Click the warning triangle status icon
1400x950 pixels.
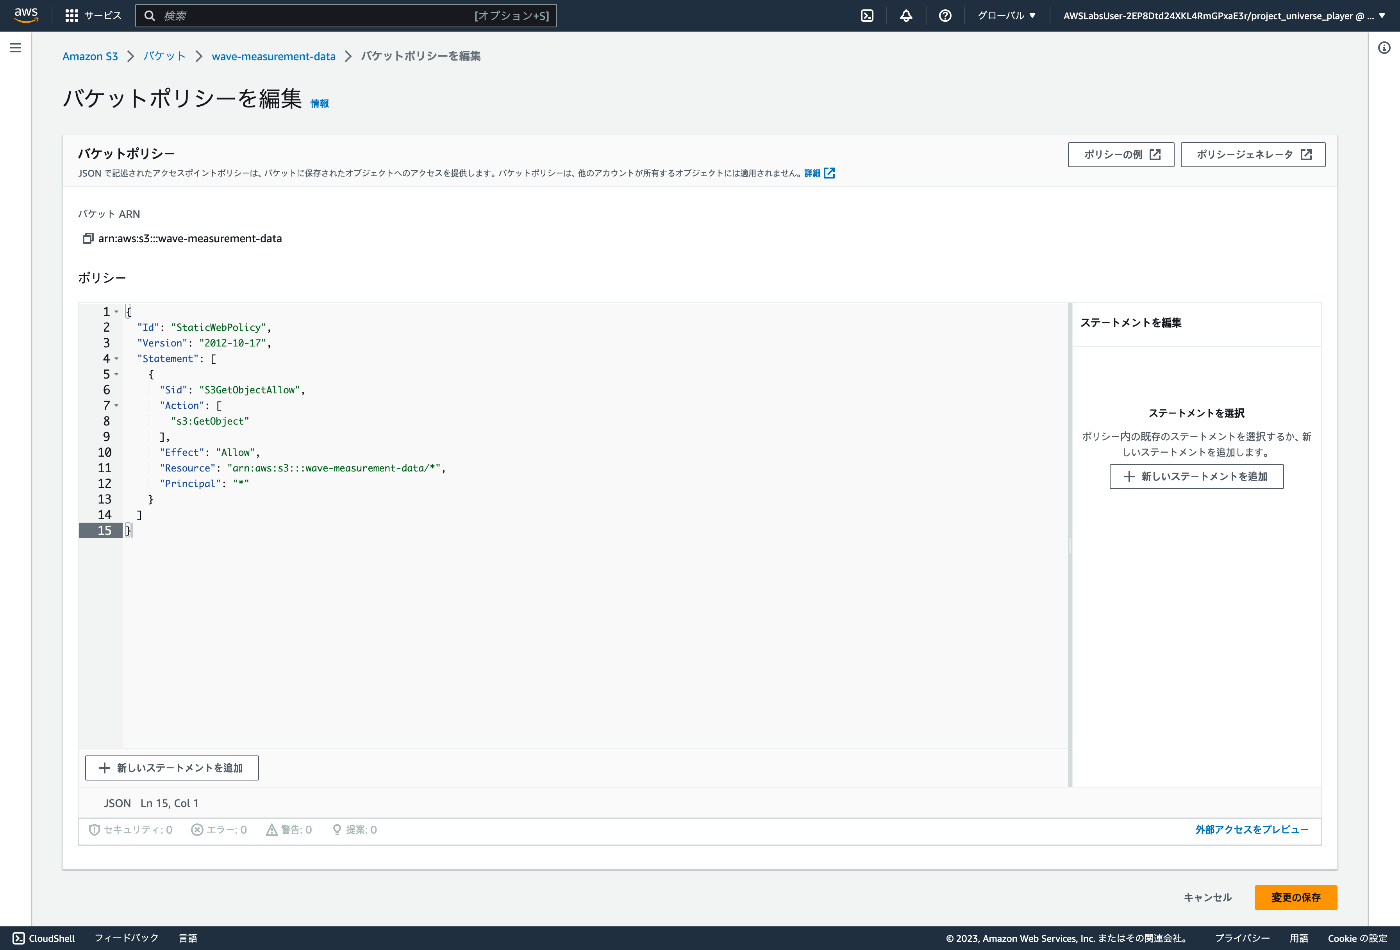click(x=272, y=830)
